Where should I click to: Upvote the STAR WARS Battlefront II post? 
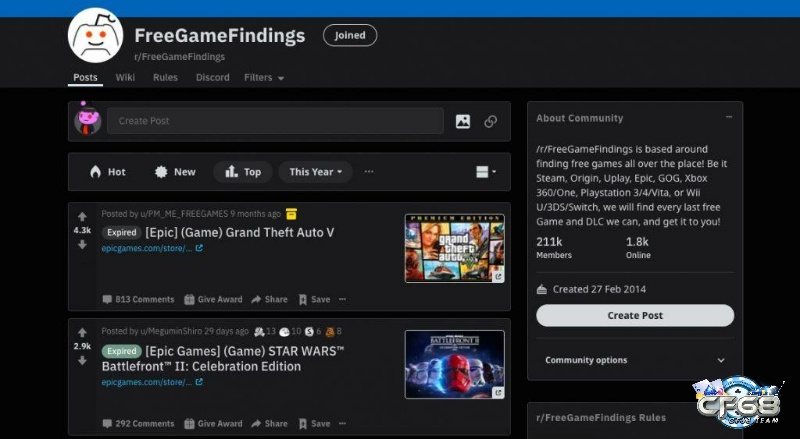click(82, 332)
